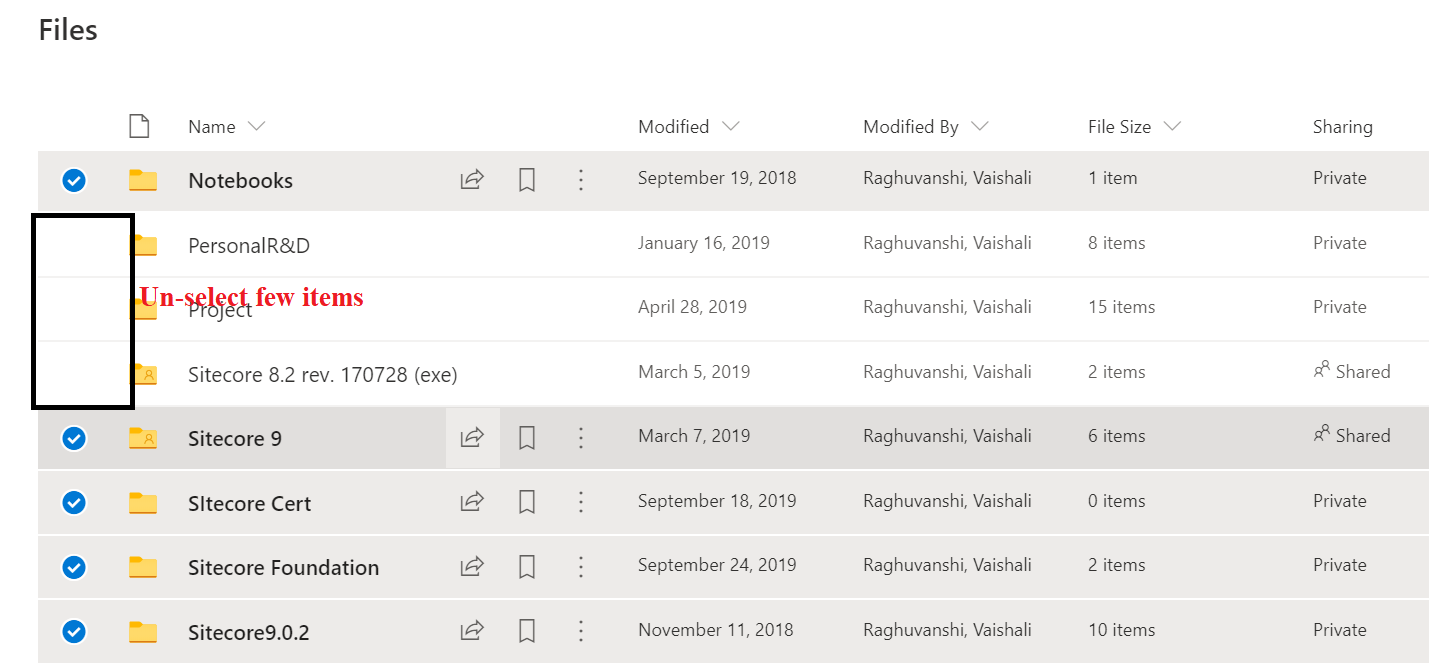Share the Sitecore Foundation folder
The image size is (1429, 664).
471,566
